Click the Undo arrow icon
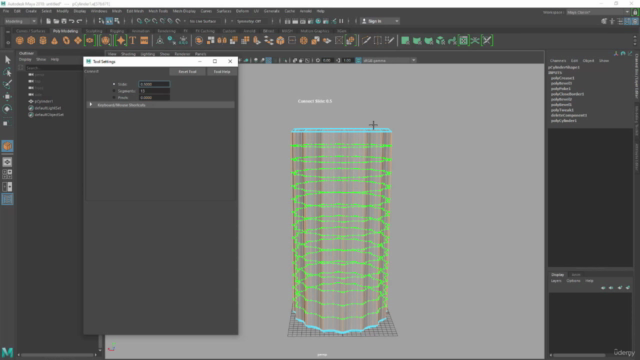 (71, 21)
